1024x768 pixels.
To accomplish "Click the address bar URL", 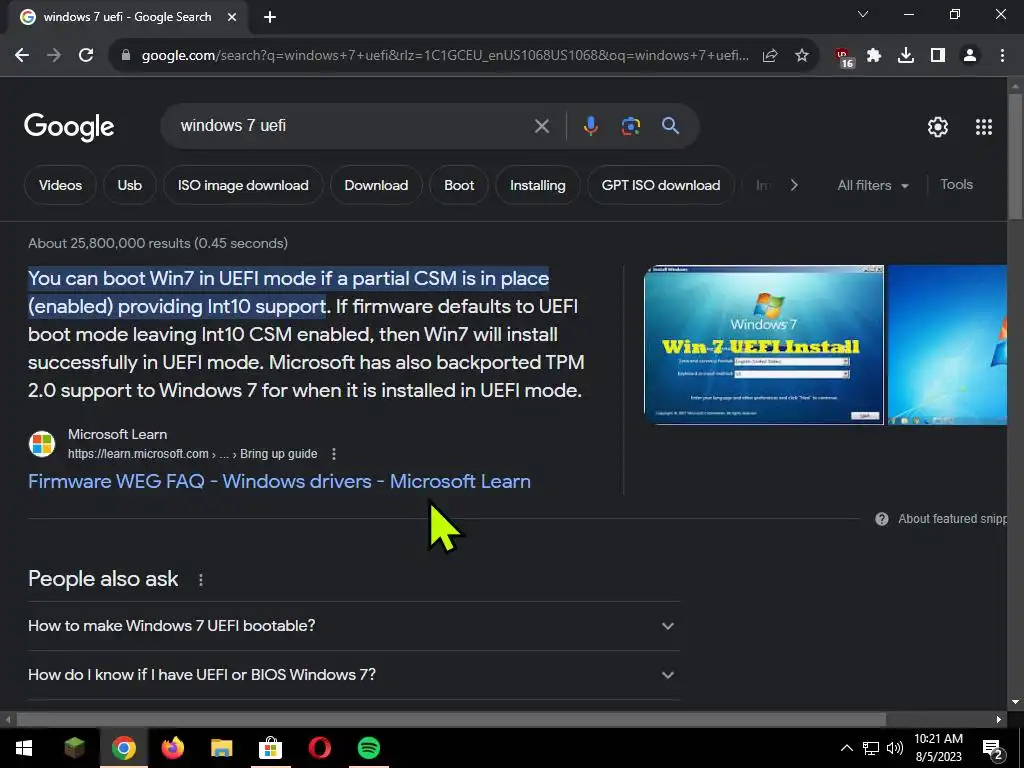I will 445,56.
